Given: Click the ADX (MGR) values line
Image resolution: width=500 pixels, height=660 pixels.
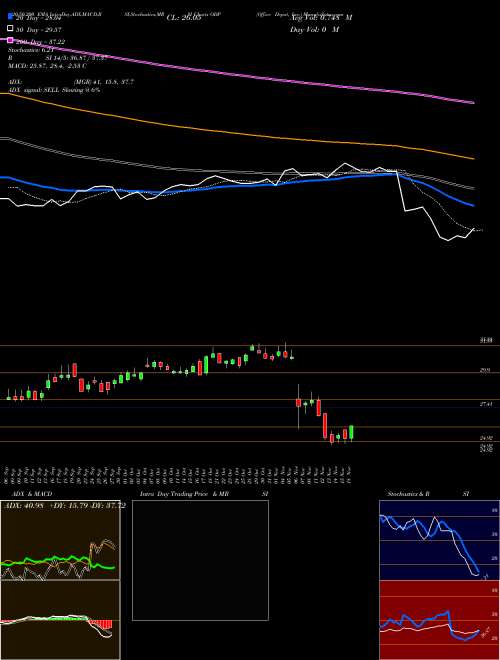Looking at the screenshot, I should (x=71, y=82).
